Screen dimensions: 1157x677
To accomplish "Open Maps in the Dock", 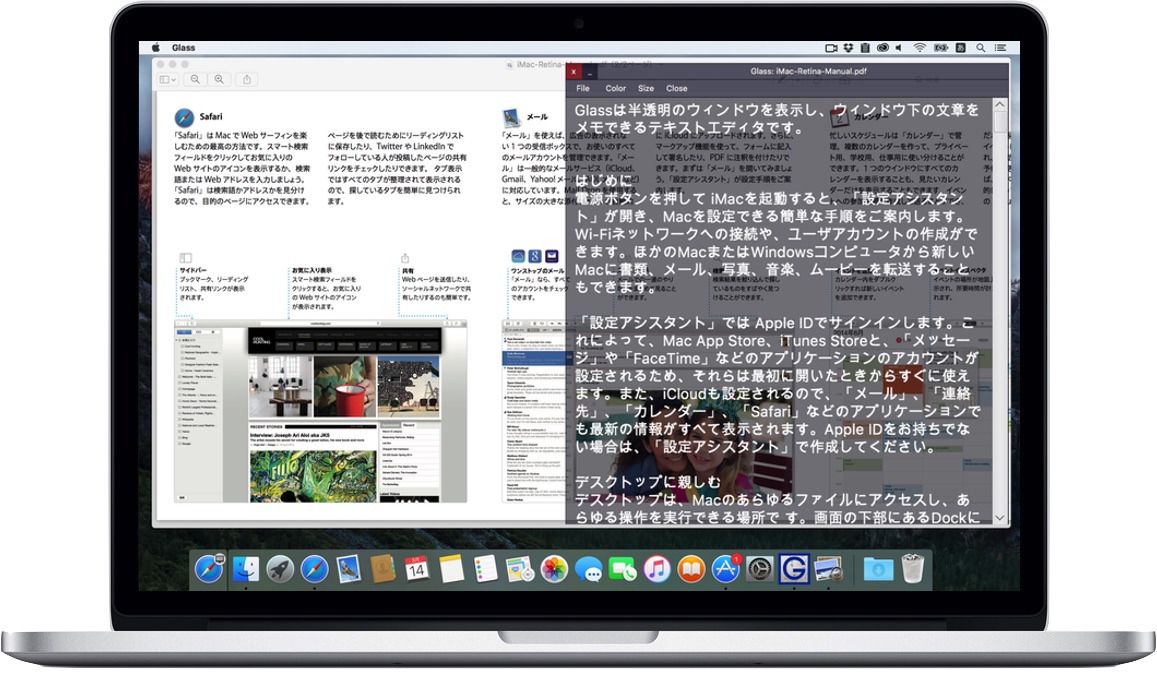I will [x=519, y=569].
